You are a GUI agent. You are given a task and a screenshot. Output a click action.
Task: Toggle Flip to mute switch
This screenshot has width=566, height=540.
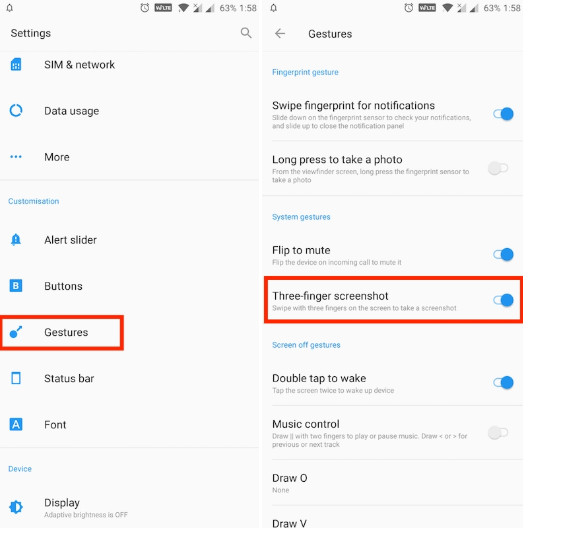[x=503, y=254]
